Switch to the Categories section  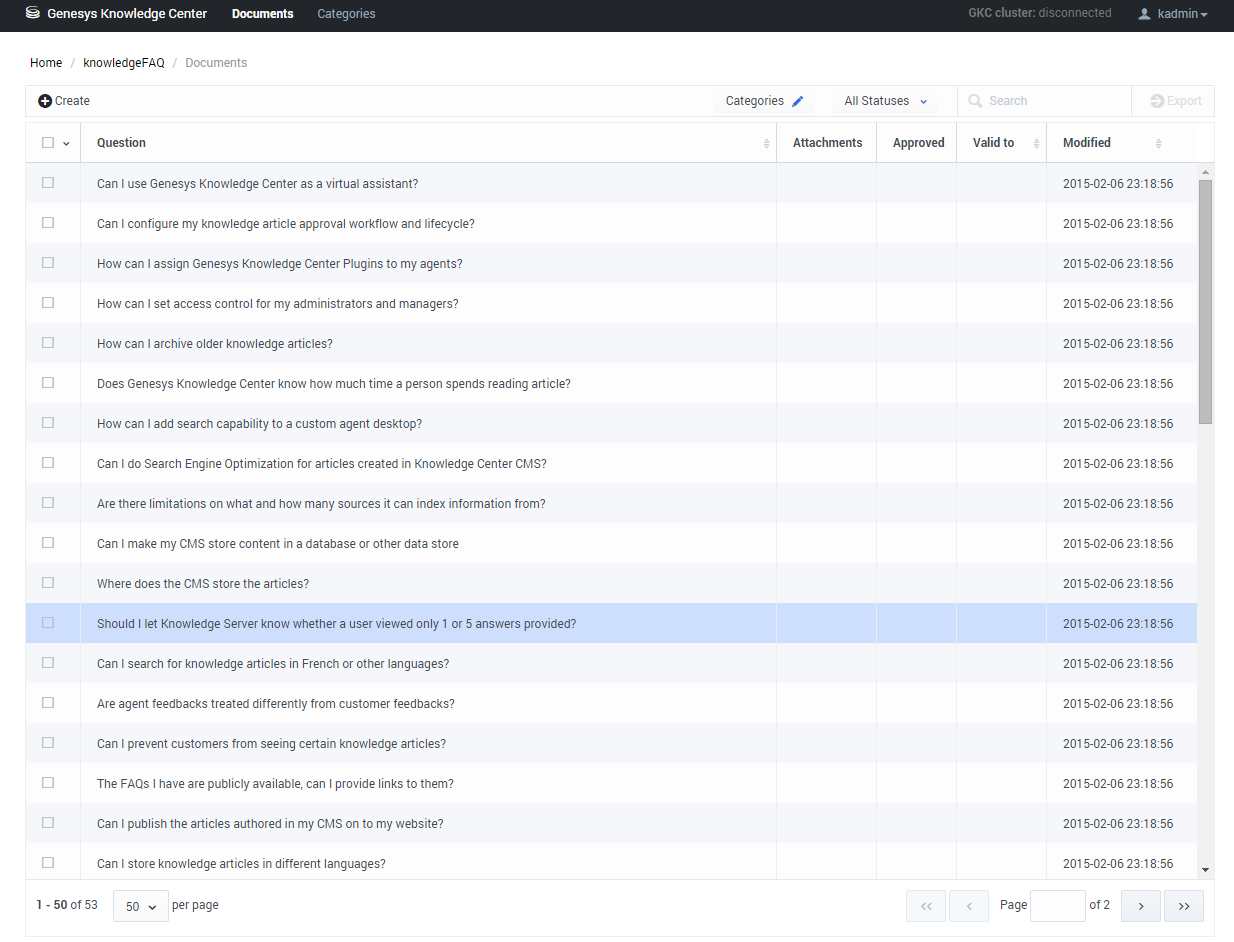(346, 14)
